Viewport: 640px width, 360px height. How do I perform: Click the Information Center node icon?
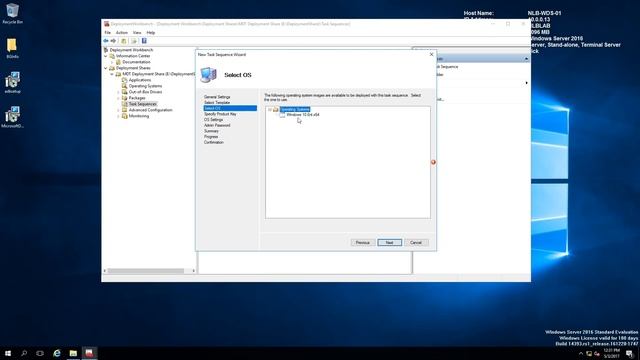[x=112, y=56]
